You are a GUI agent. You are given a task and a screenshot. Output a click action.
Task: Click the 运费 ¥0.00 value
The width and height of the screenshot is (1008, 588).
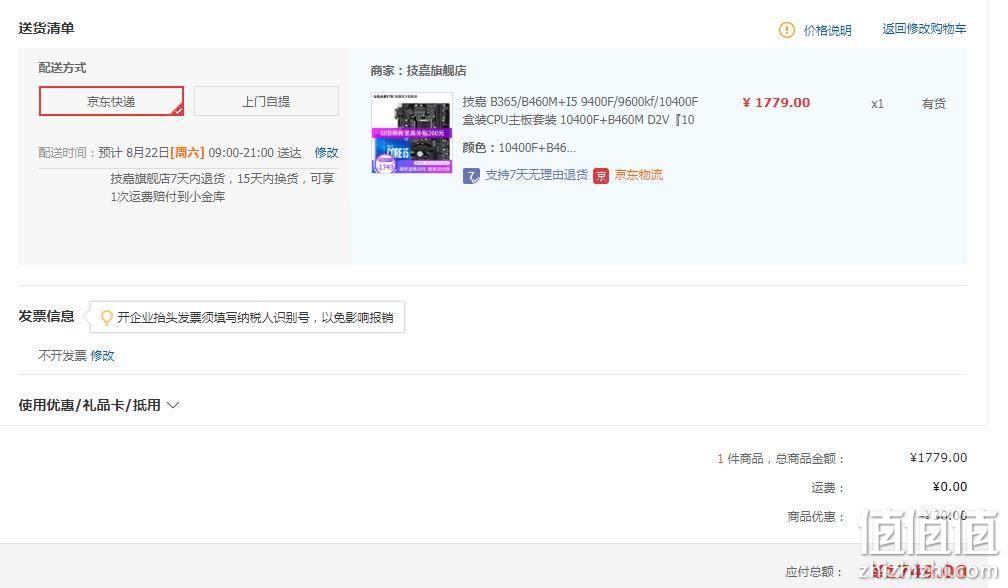(x=950, y=486)
